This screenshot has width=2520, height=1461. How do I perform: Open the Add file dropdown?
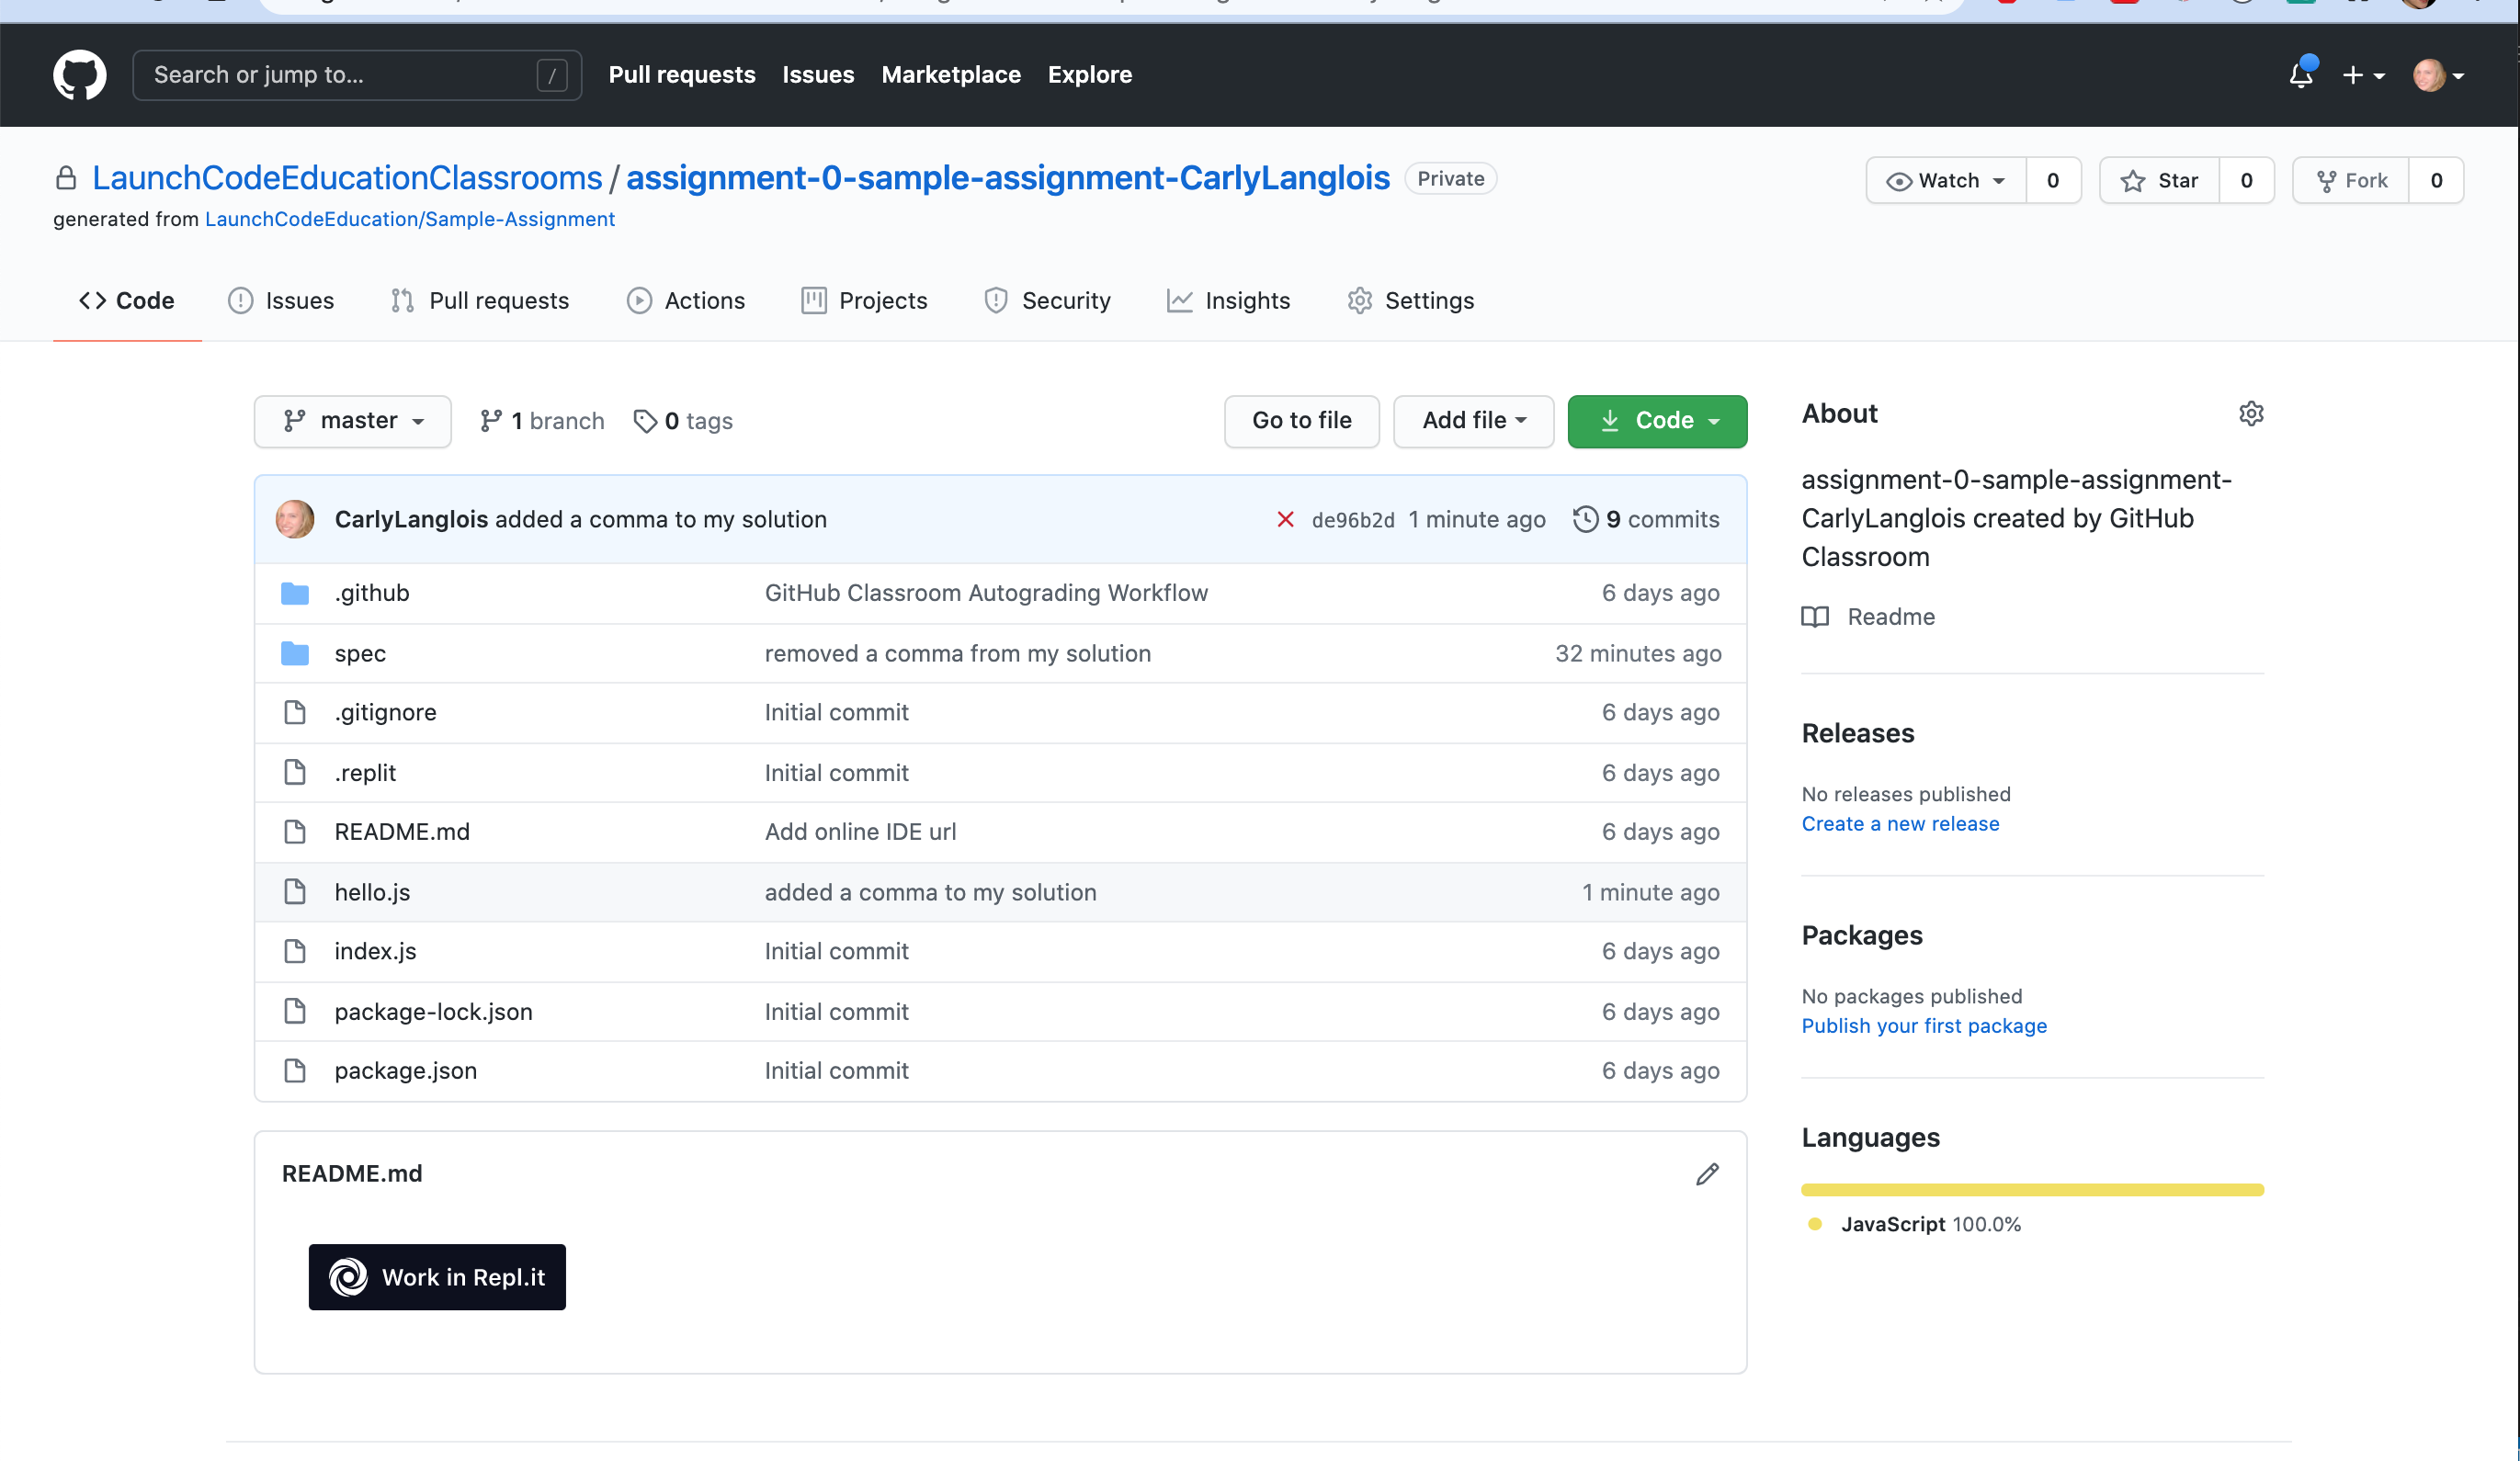1473,421
